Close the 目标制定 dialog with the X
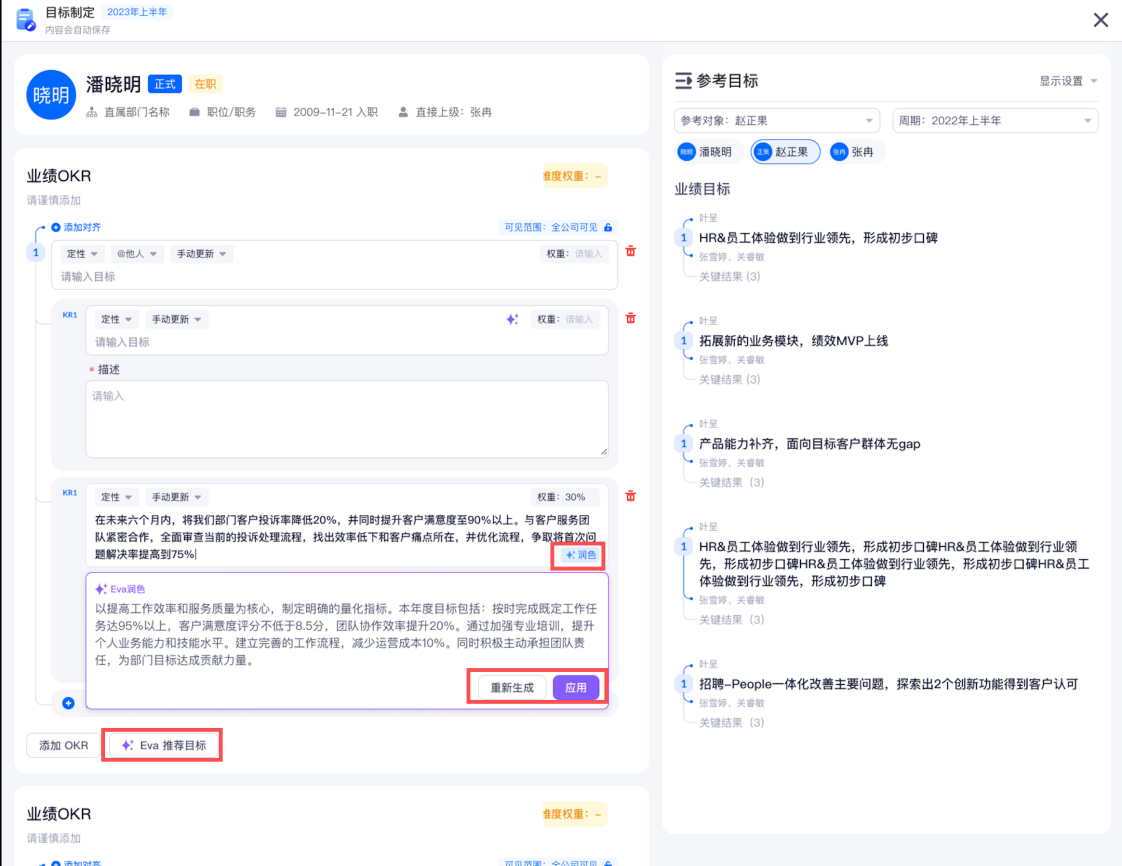 [x=1101, y=20]
